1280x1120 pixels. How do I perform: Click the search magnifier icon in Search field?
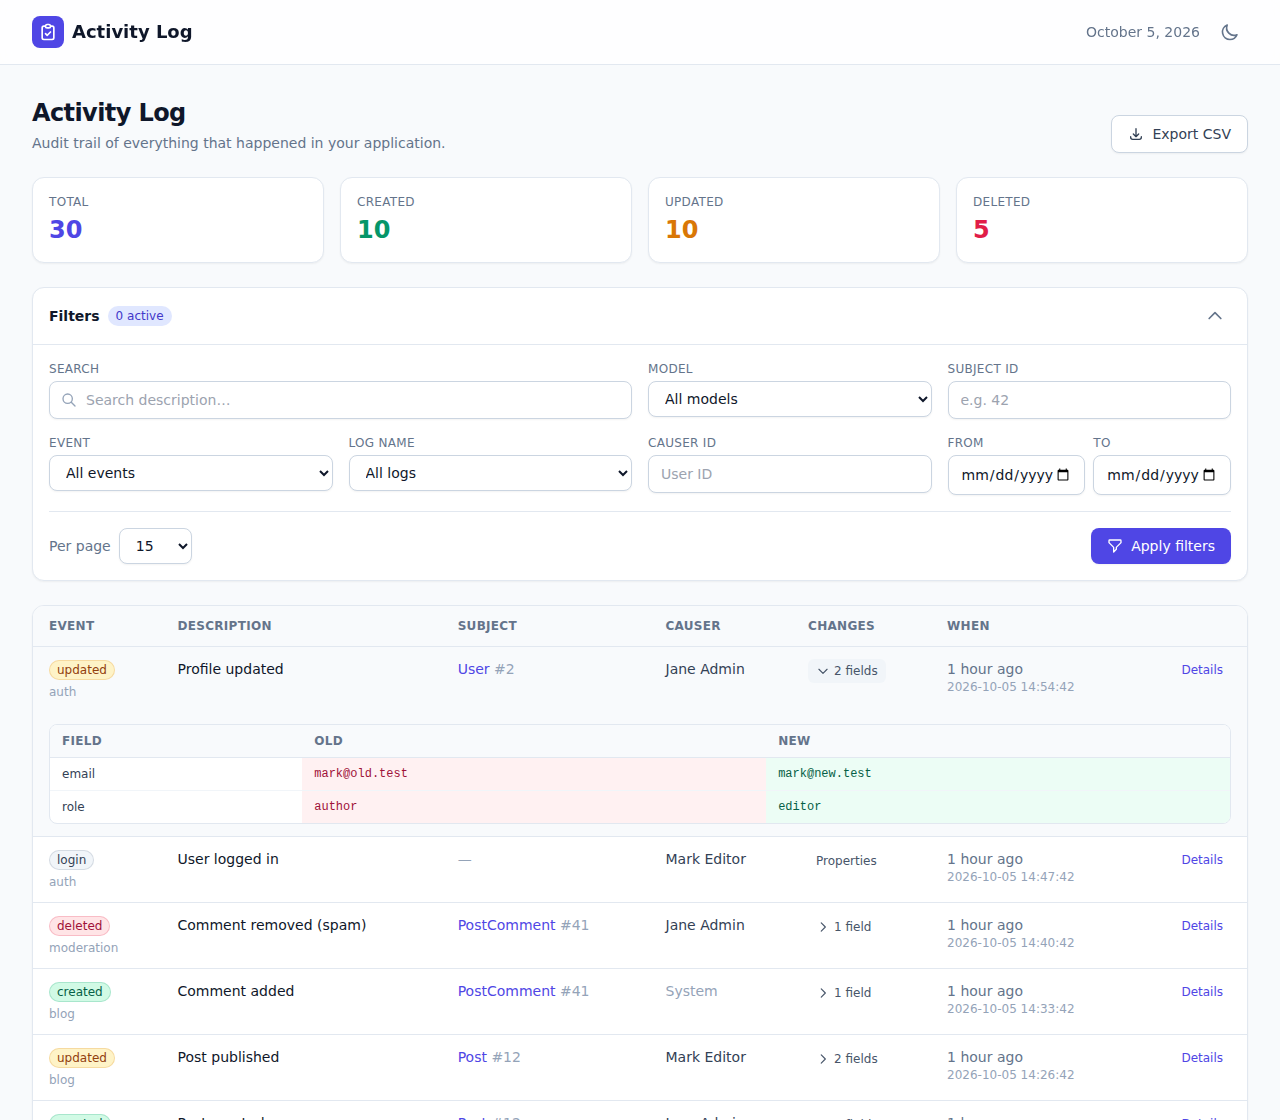[x=69, y=400]
